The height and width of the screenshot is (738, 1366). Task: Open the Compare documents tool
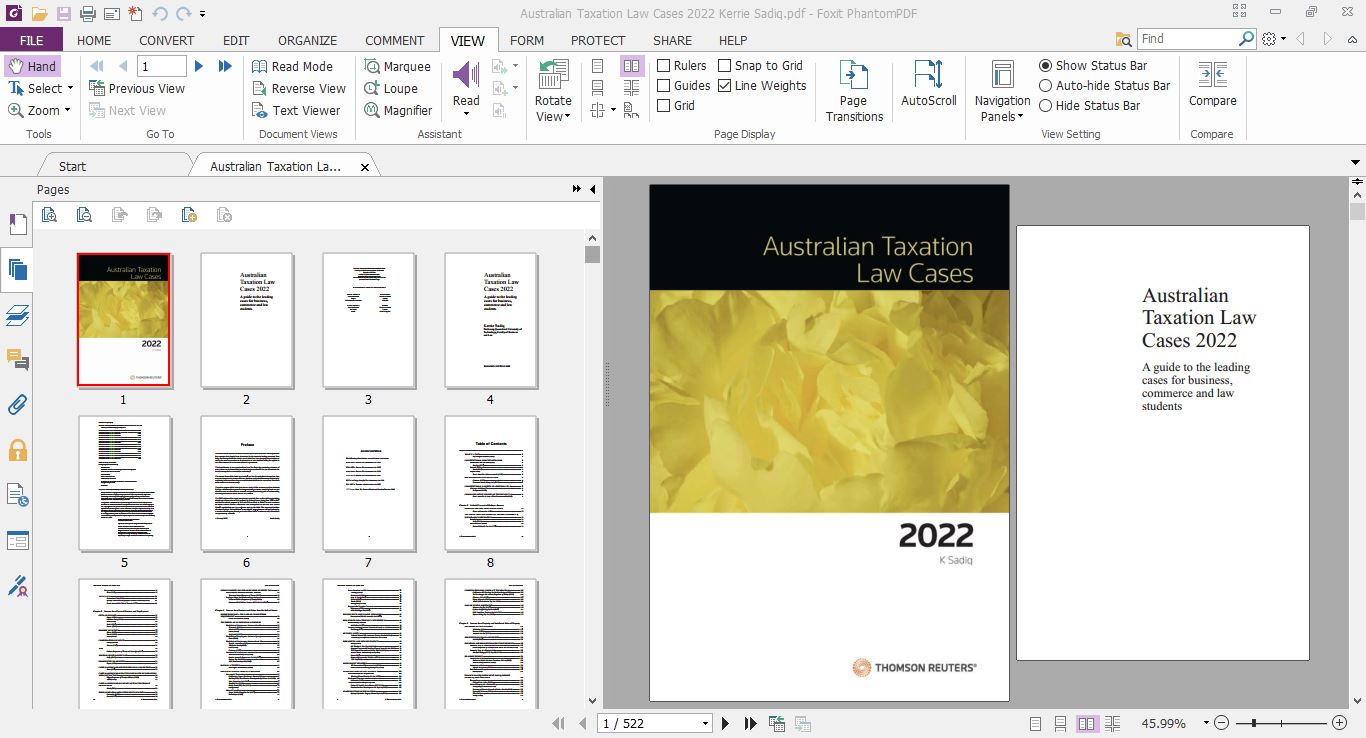[x=1212, y=83]
